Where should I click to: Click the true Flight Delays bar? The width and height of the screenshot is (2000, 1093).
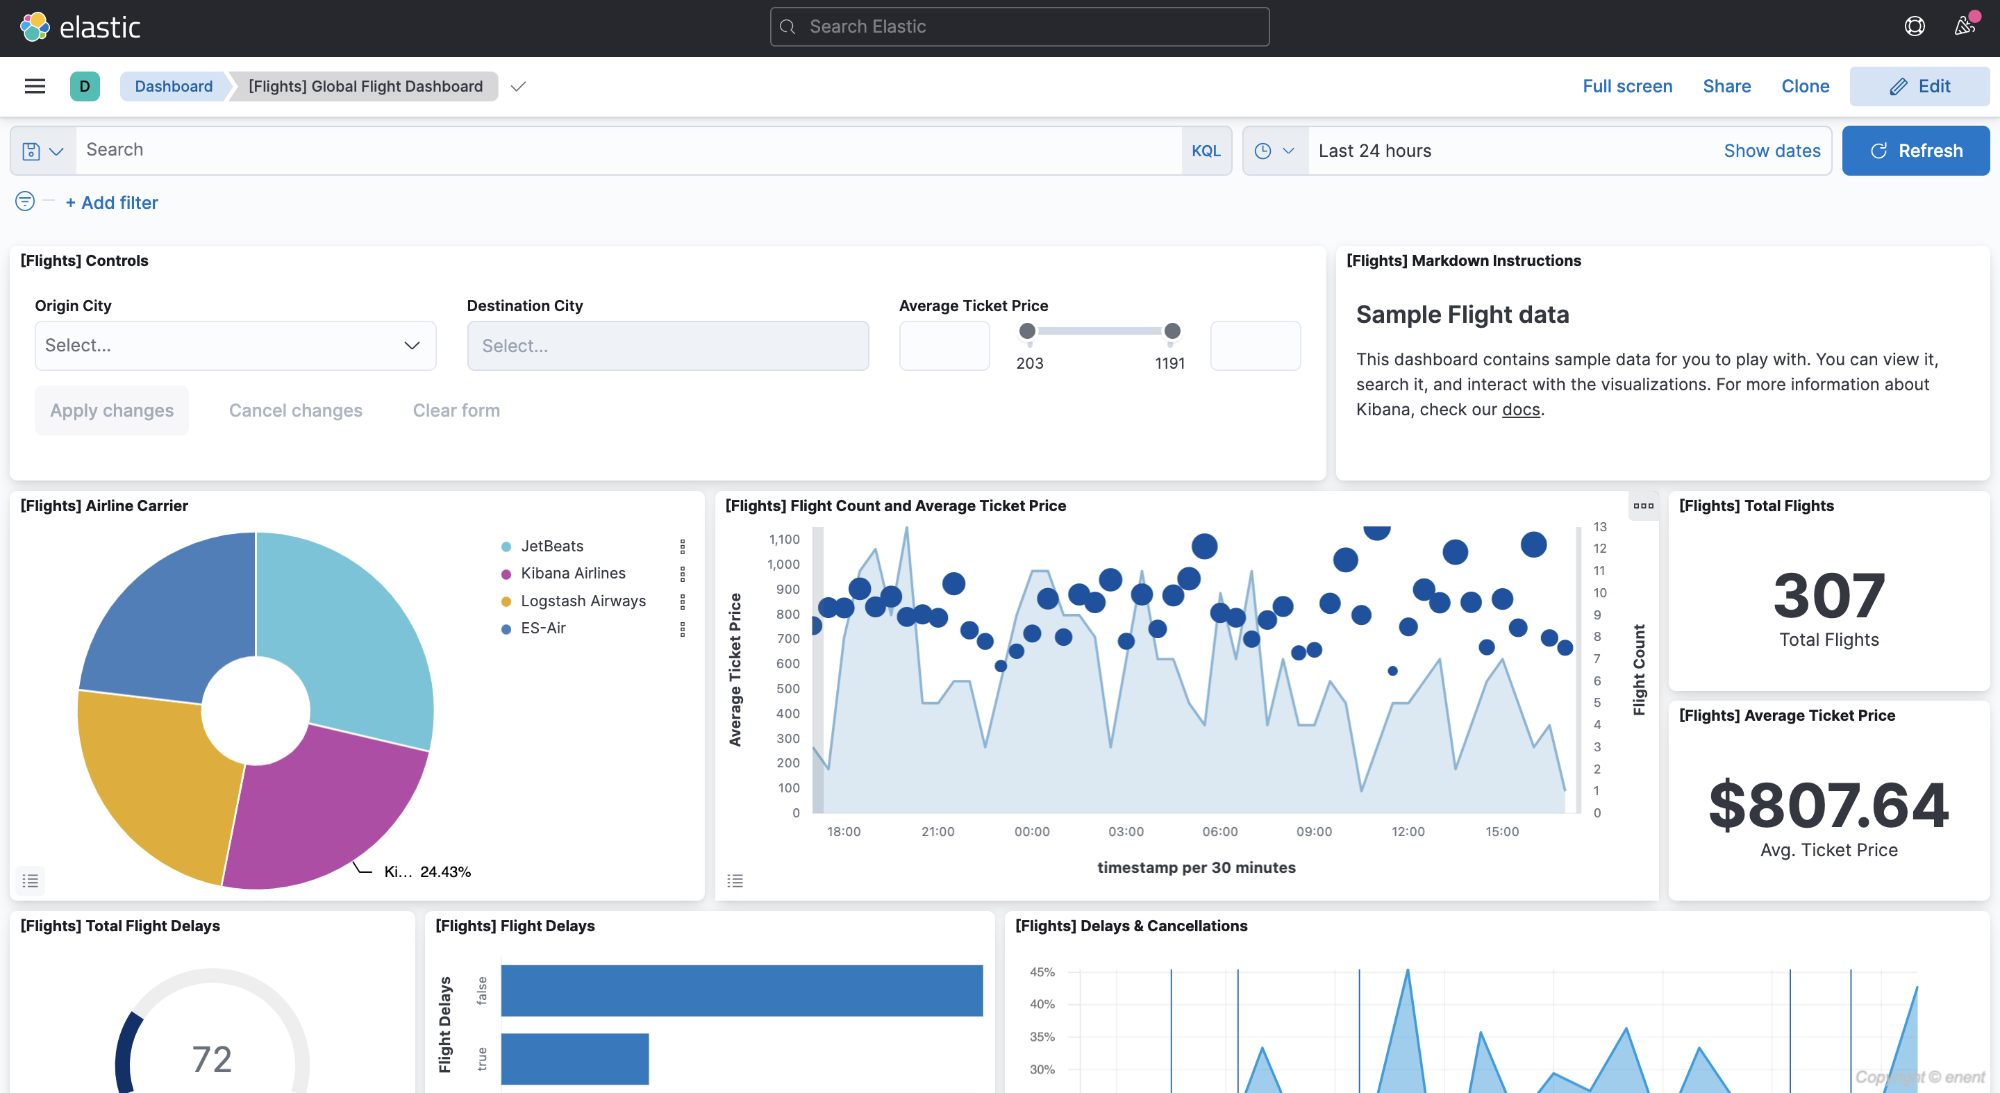coord(574,1058)
